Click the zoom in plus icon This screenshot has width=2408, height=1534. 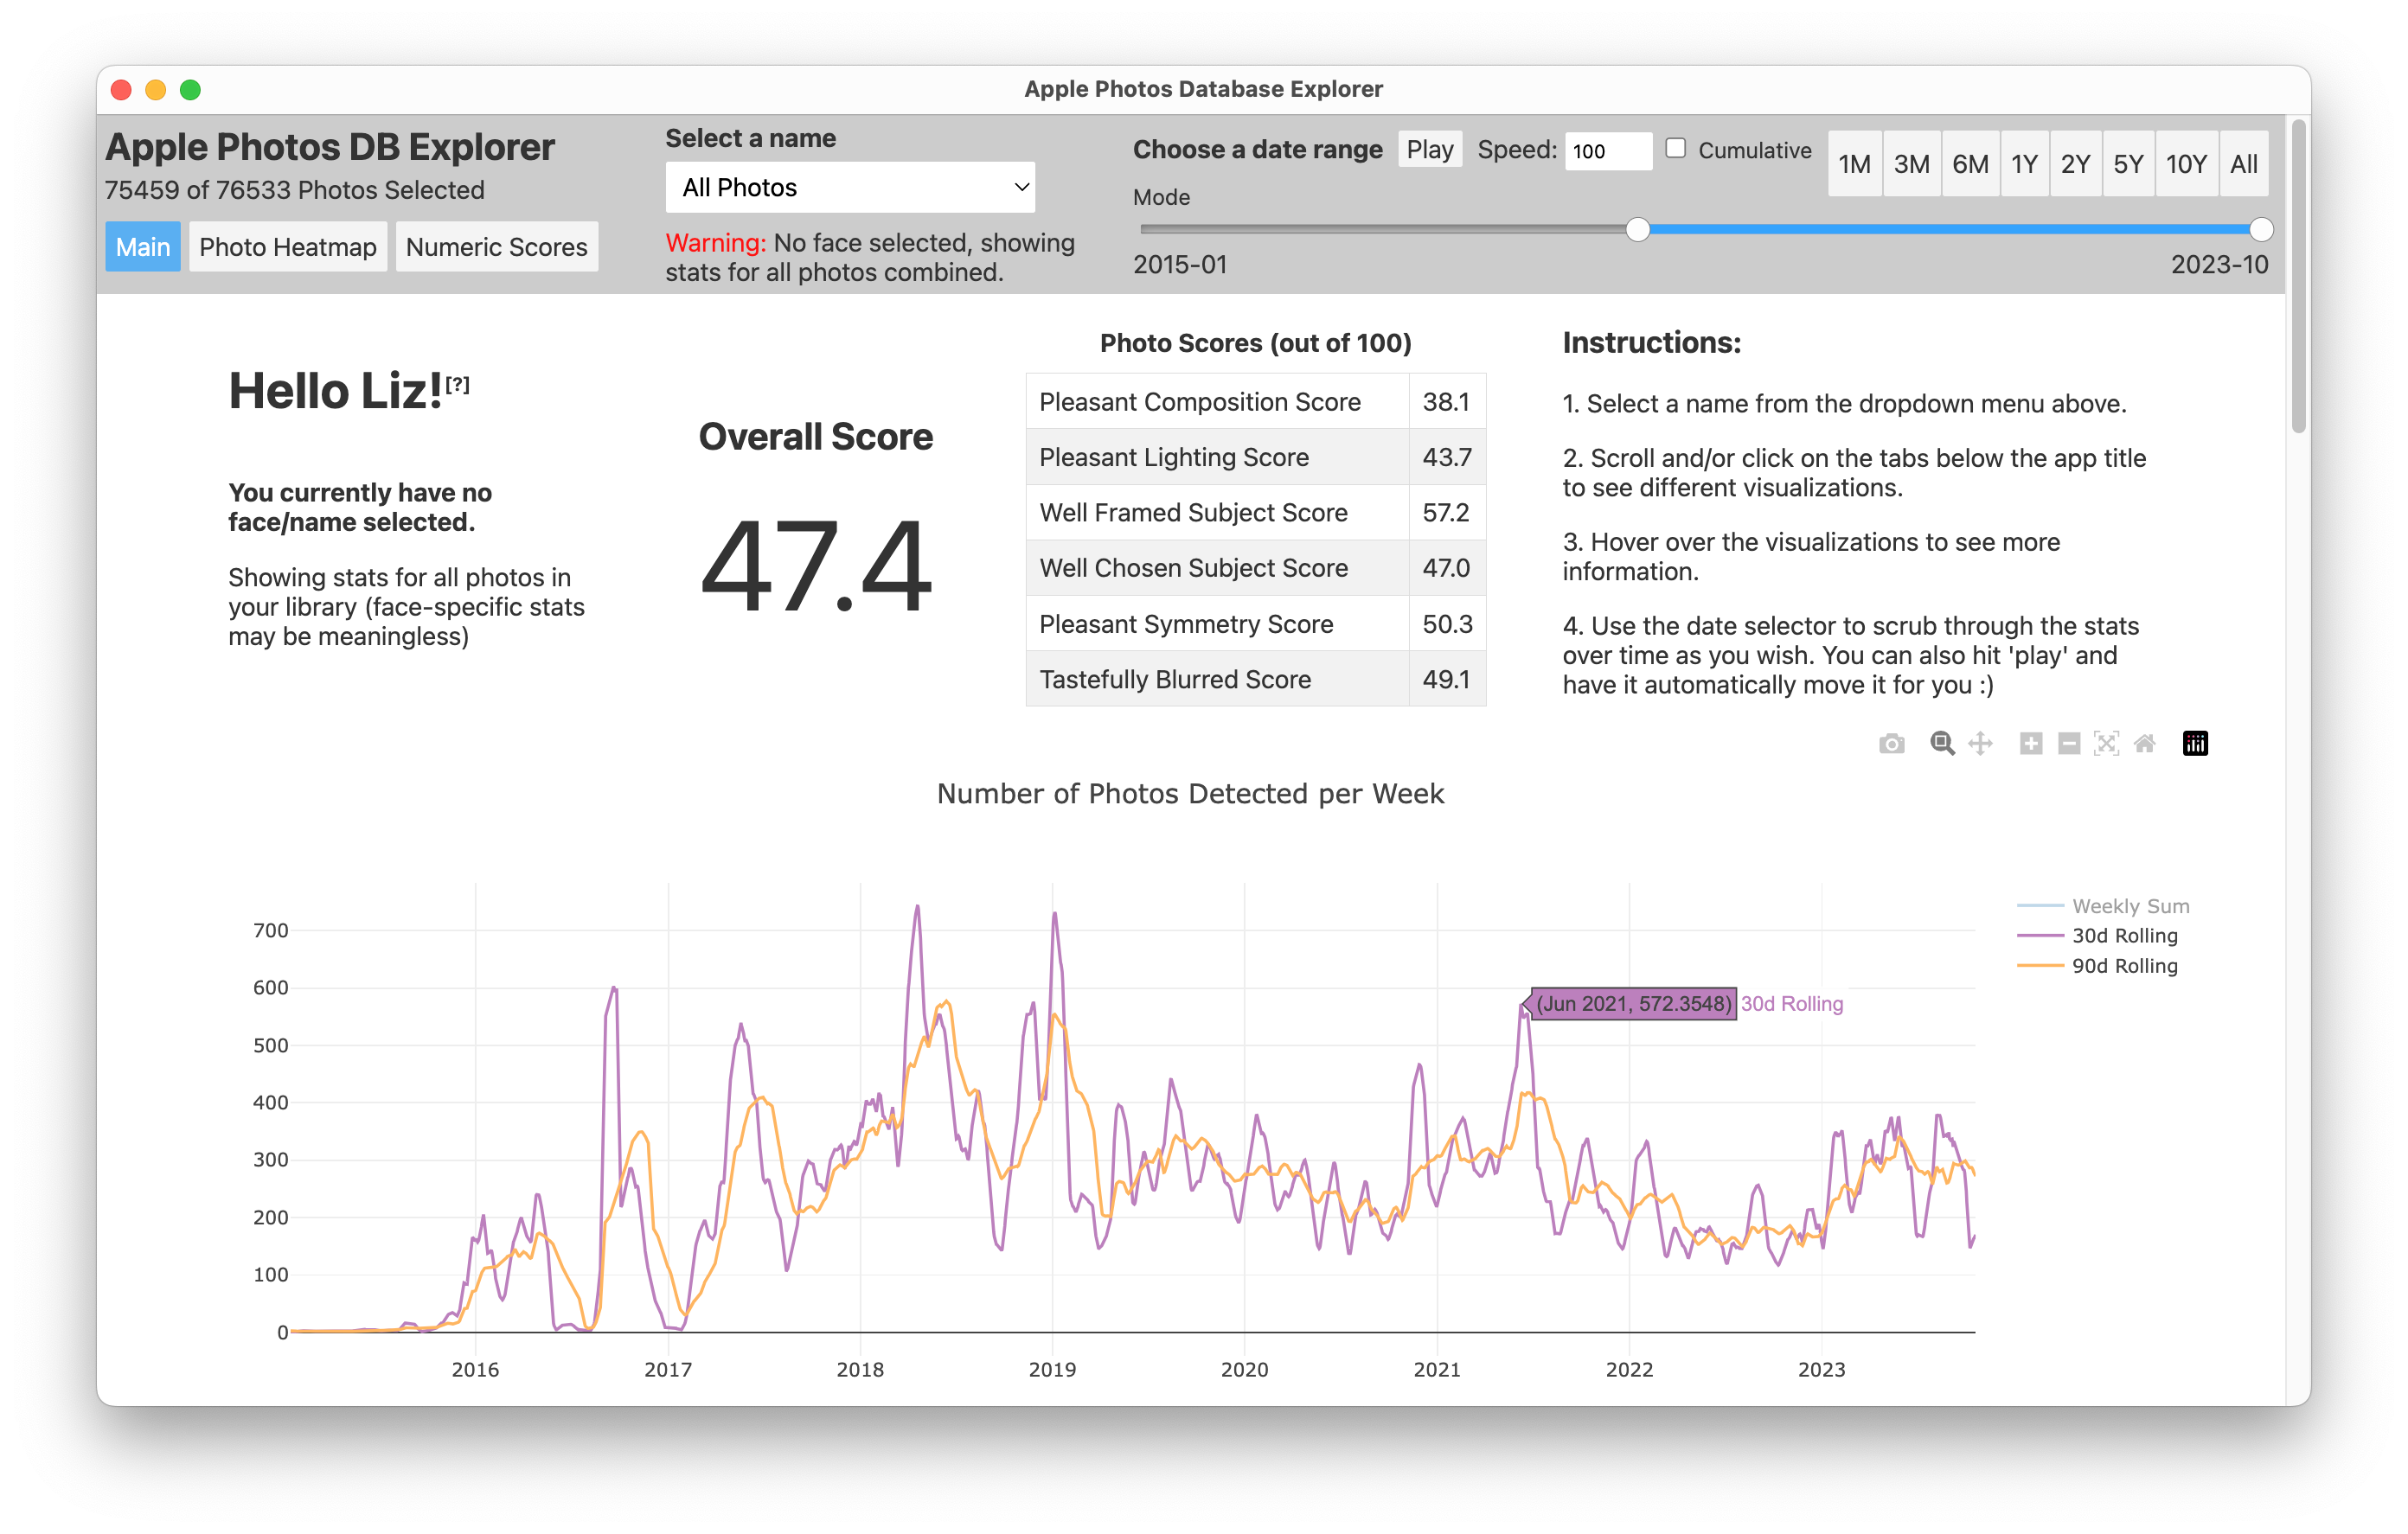pos(2030,743)
